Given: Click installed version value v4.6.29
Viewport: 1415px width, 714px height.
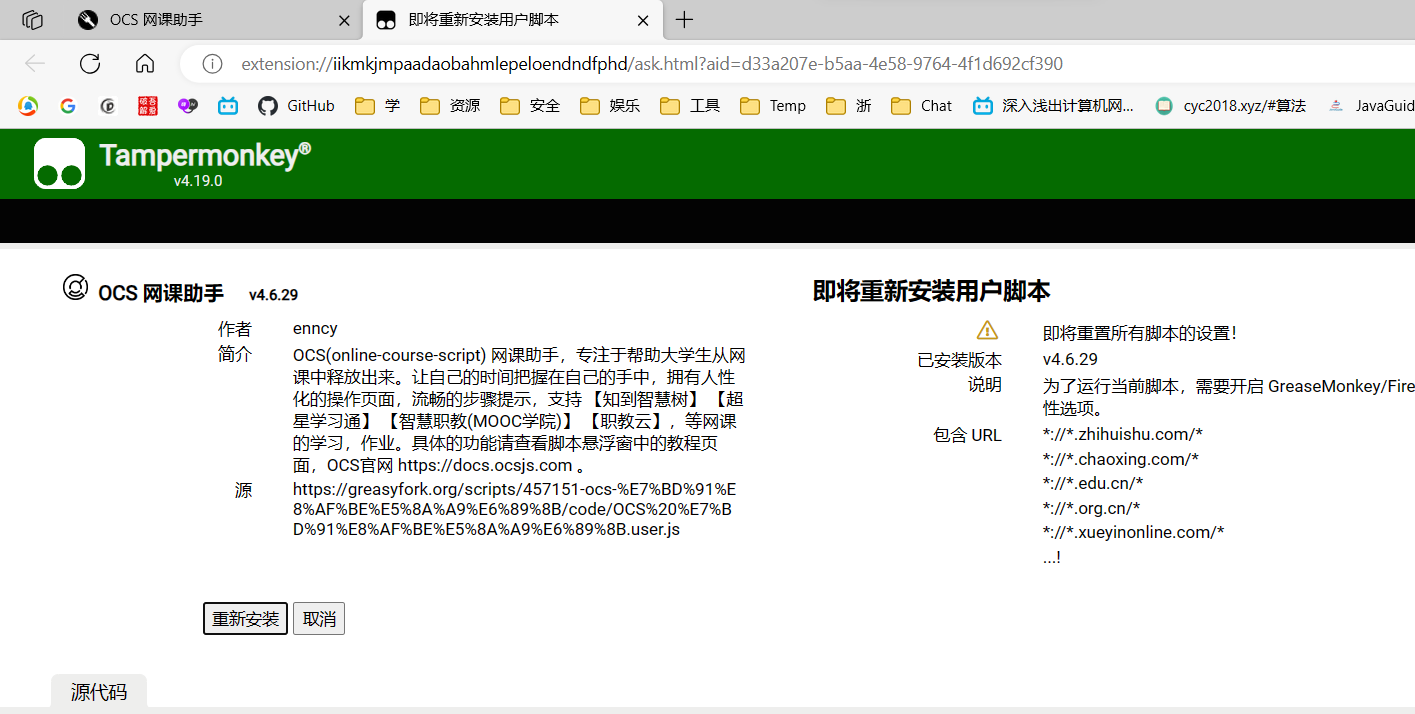Looking at the screenshot, I should [x=1070, y=360].
